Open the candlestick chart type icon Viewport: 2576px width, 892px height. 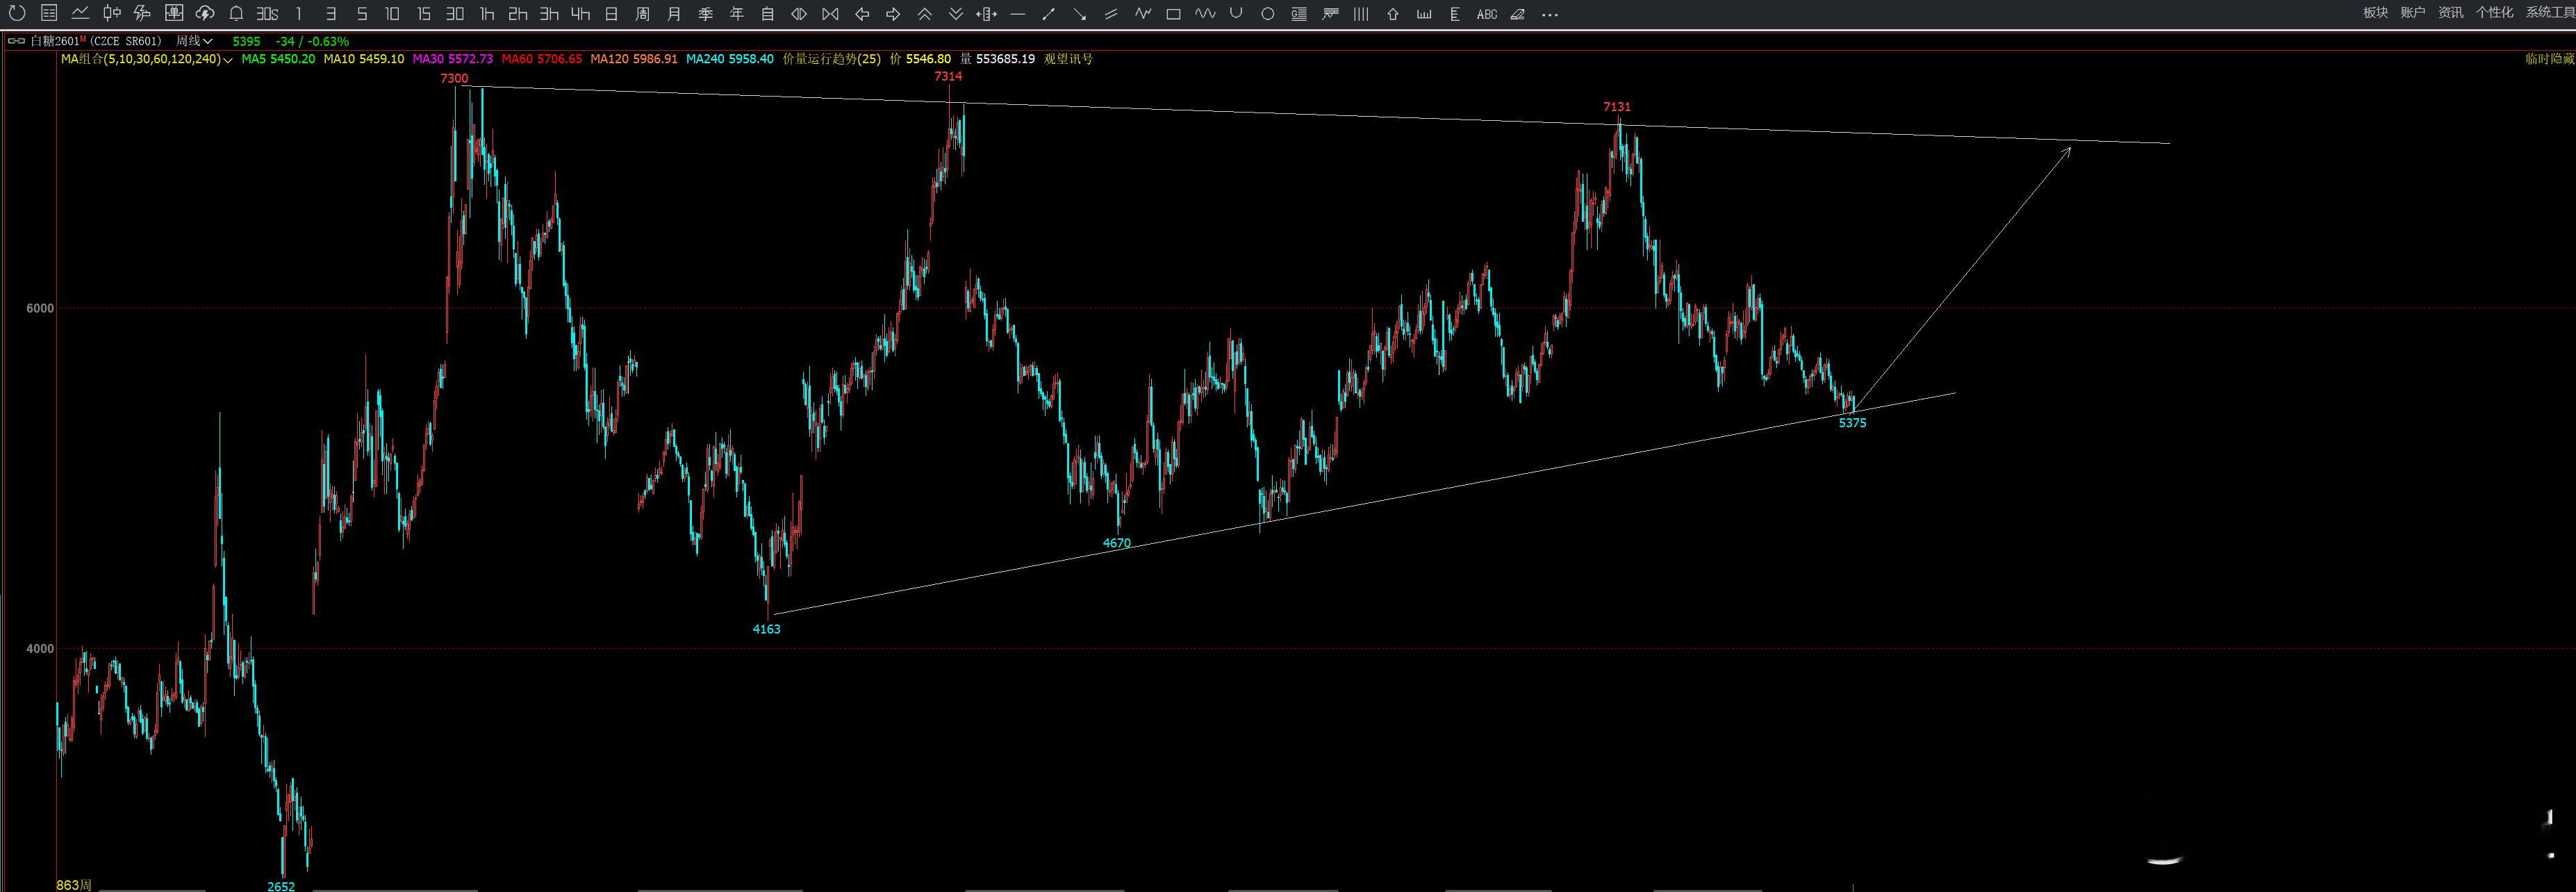112,13
